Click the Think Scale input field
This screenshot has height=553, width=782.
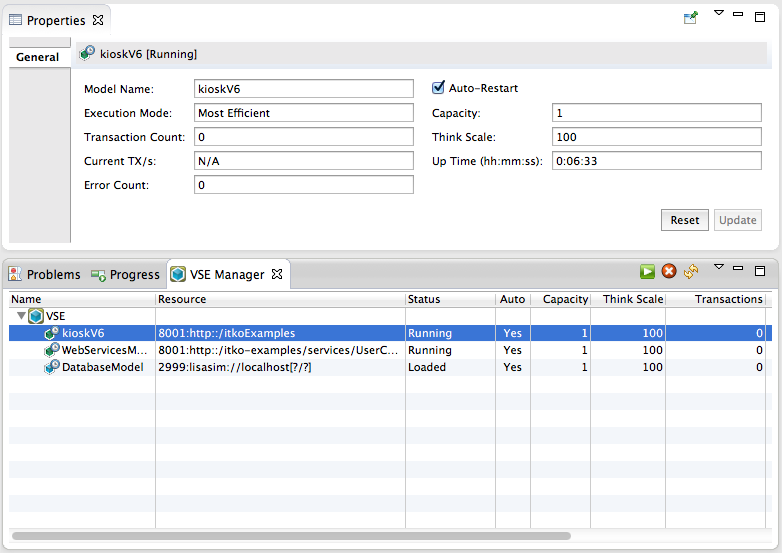coord(656,137)
